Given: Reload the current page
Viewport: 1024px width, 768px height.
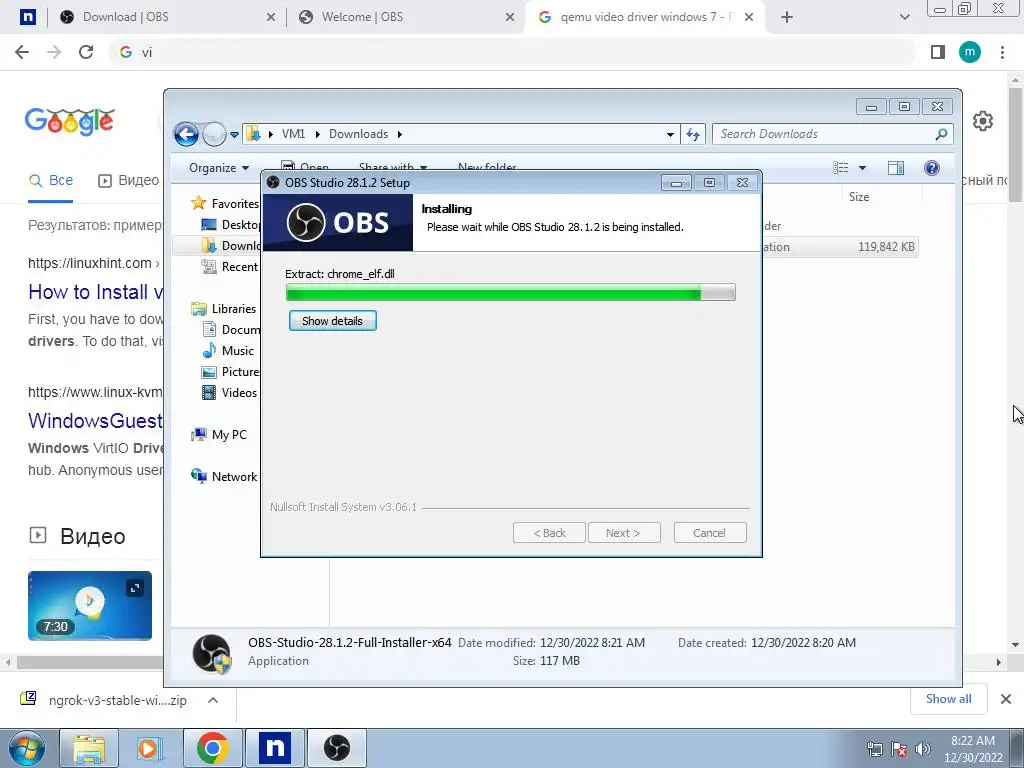Looking at the screenshot, I should [x=86, y=52].
